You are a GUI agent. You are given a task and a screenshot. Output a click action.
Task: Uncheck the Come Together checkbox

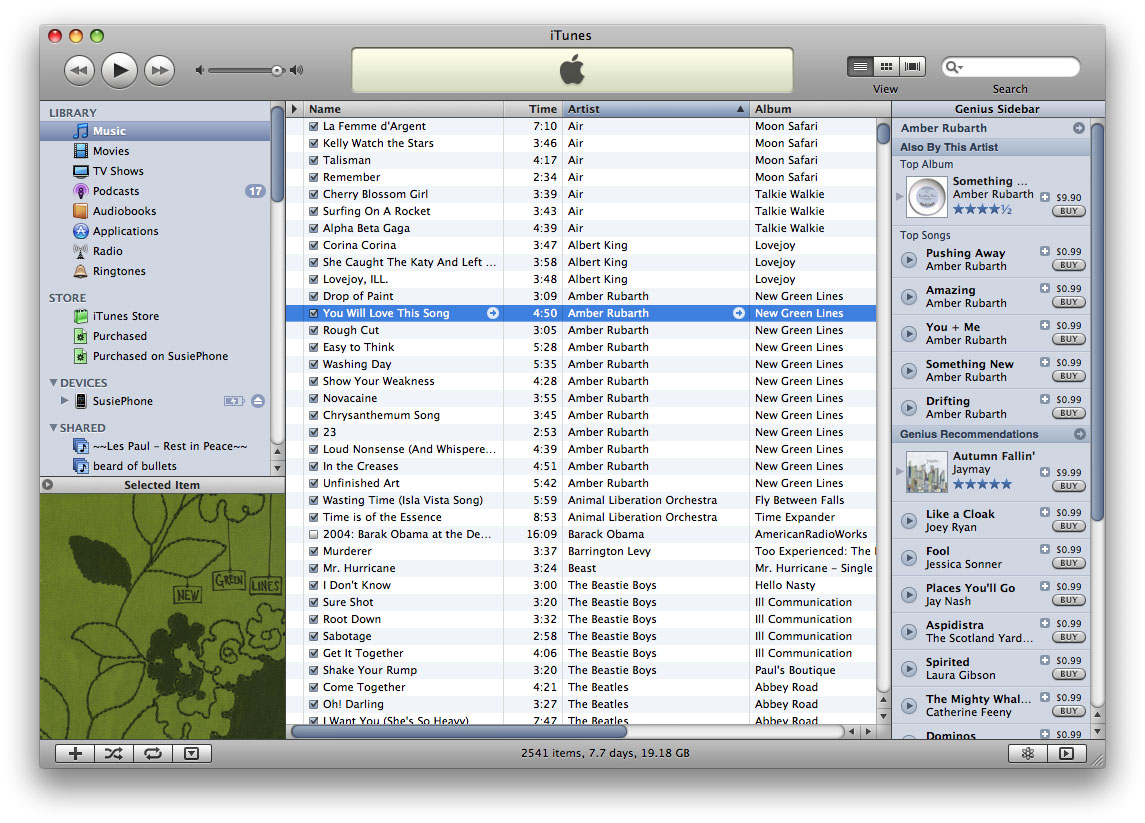(x=313, y=687)
